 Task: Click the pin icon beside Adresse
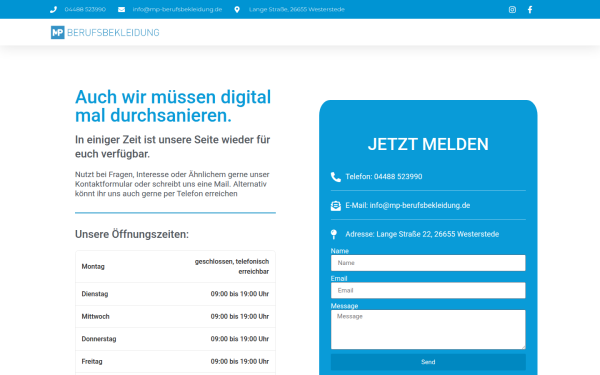coord(334,234)
